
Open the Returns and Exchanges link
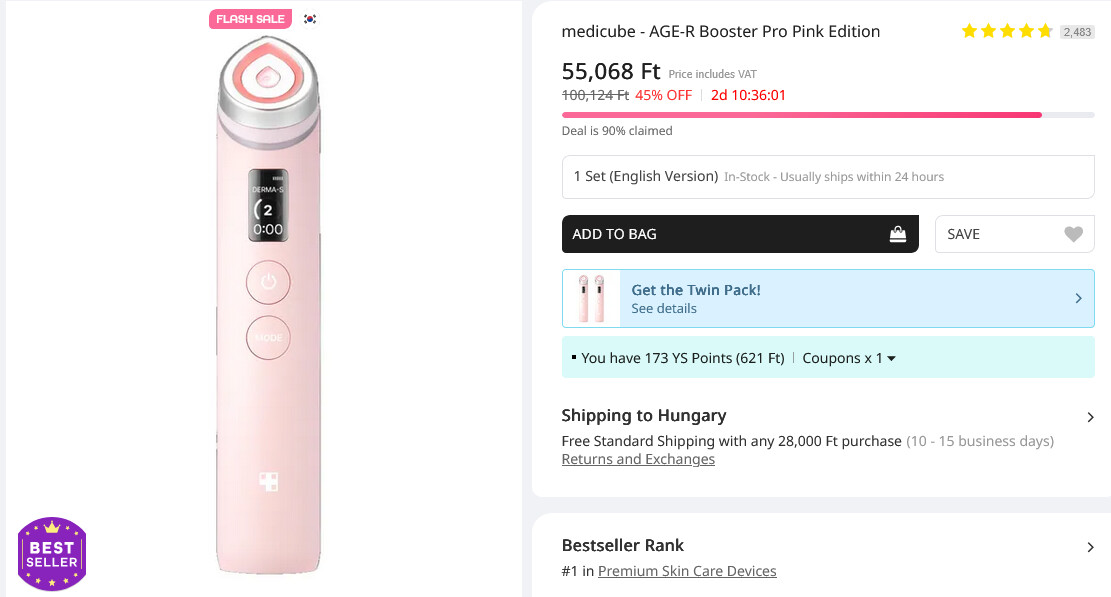tap(638, 460)
